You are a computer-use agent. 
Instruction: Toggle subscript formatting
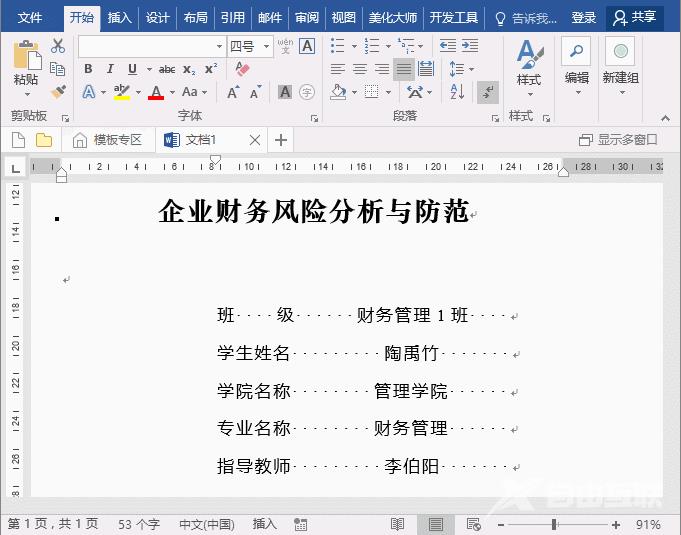click(x=189, y=69)
